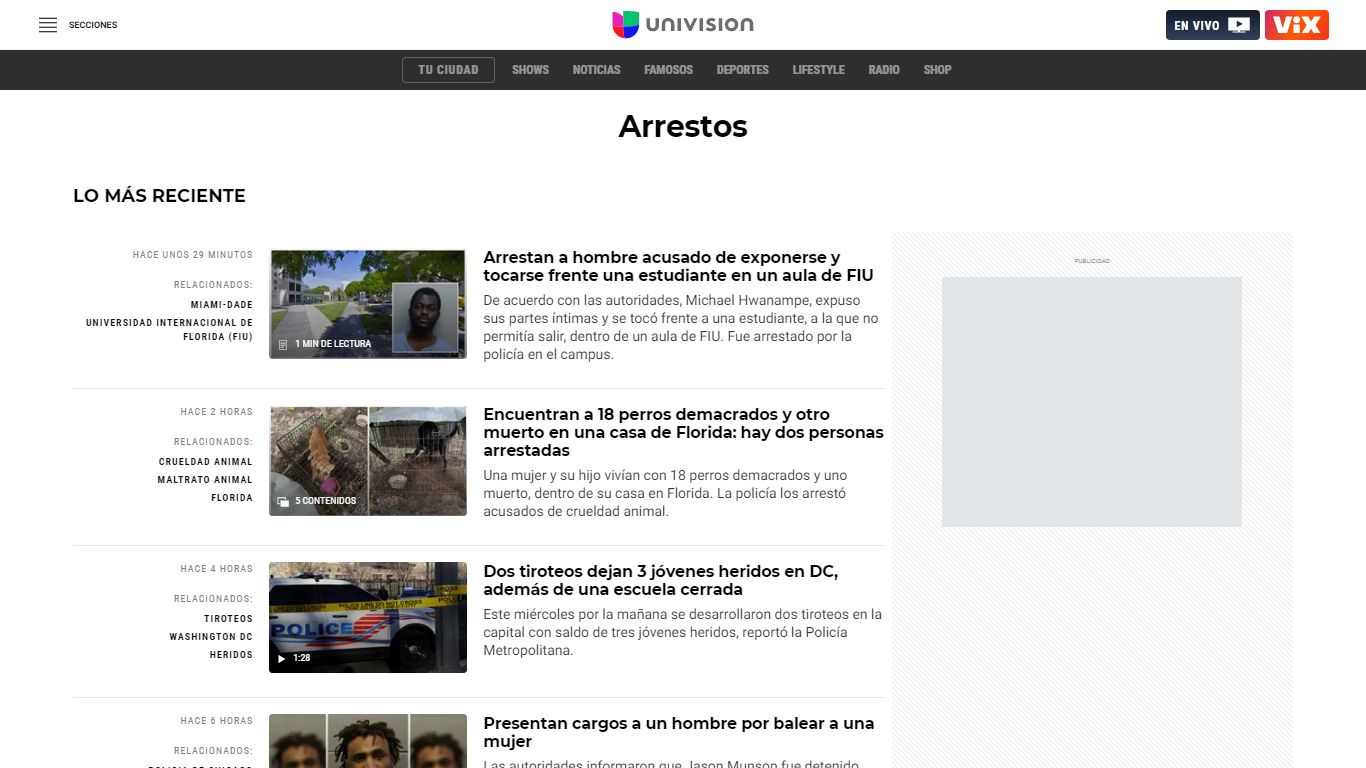Click the Heridos related tag

tap(231, 655)
